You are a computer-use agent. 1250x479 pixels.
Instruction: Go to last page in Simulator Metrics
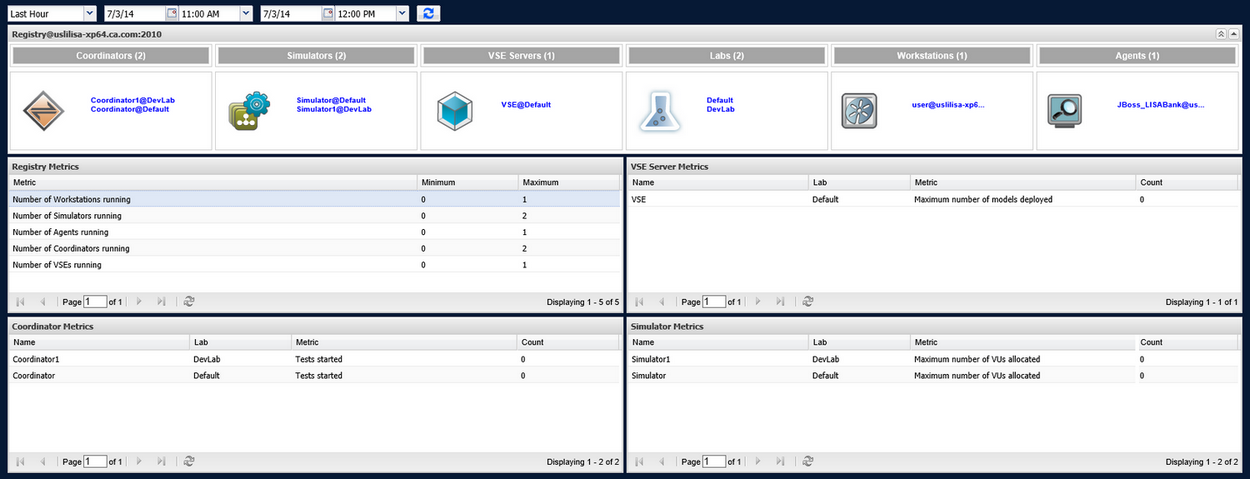coord(781,462)
